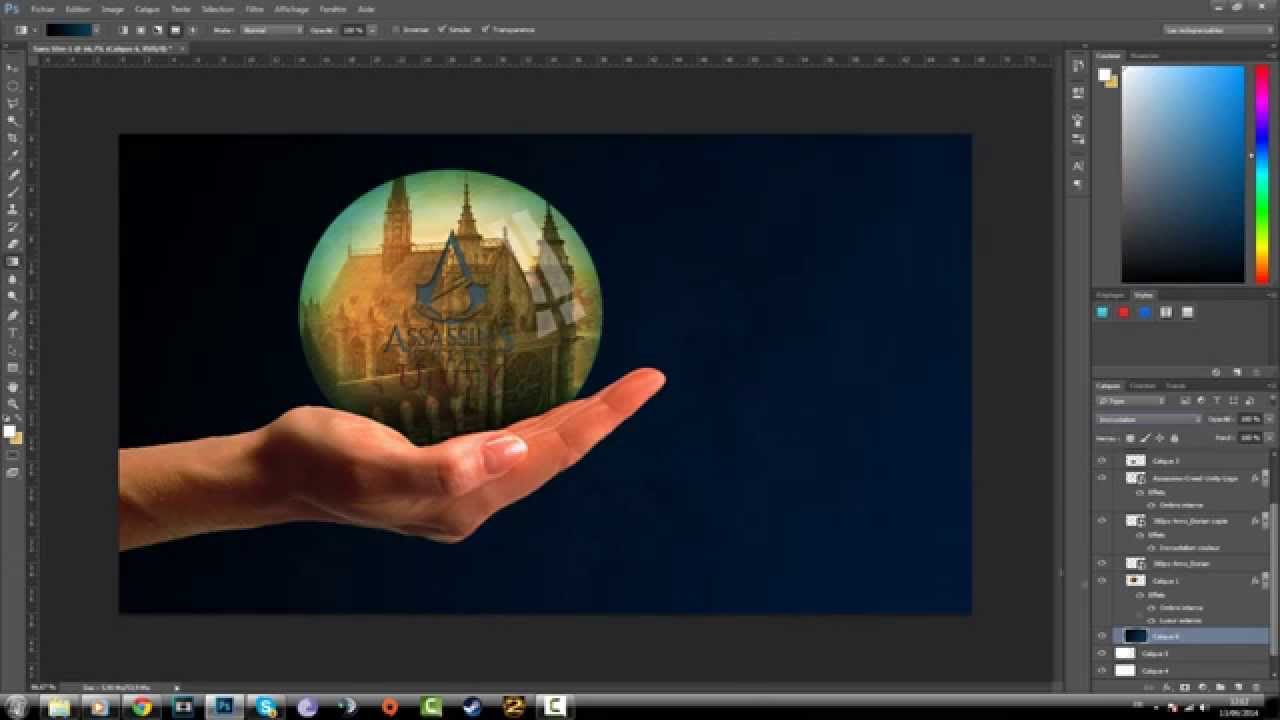
Task: Select the Calque 6 layer thumbnail
Action: tap(1135, 636)
